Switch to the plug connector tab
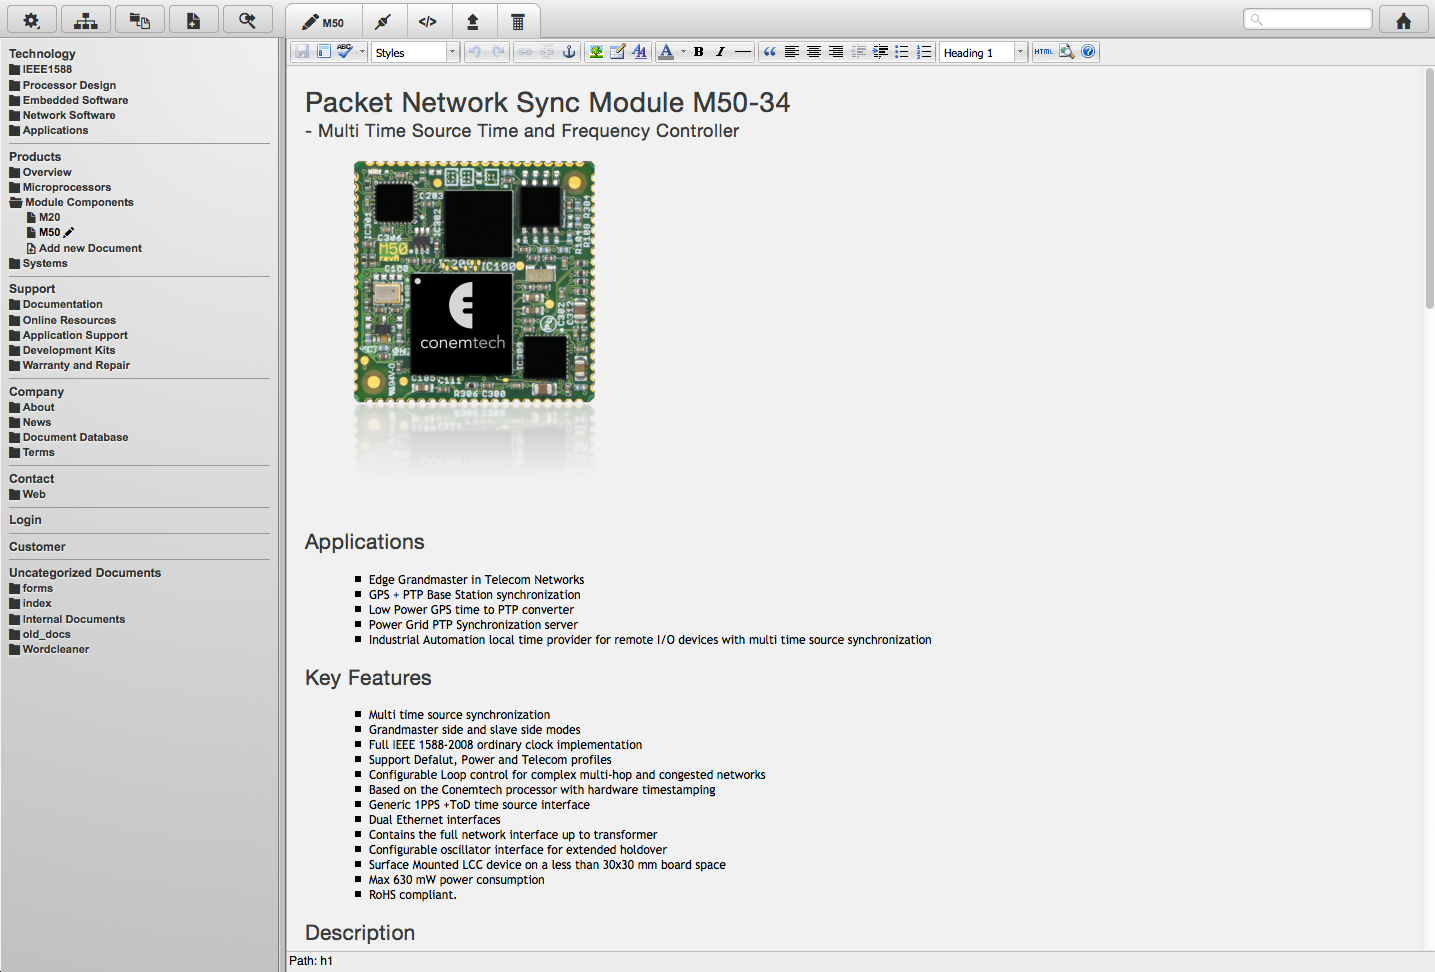 coord(383,22)
